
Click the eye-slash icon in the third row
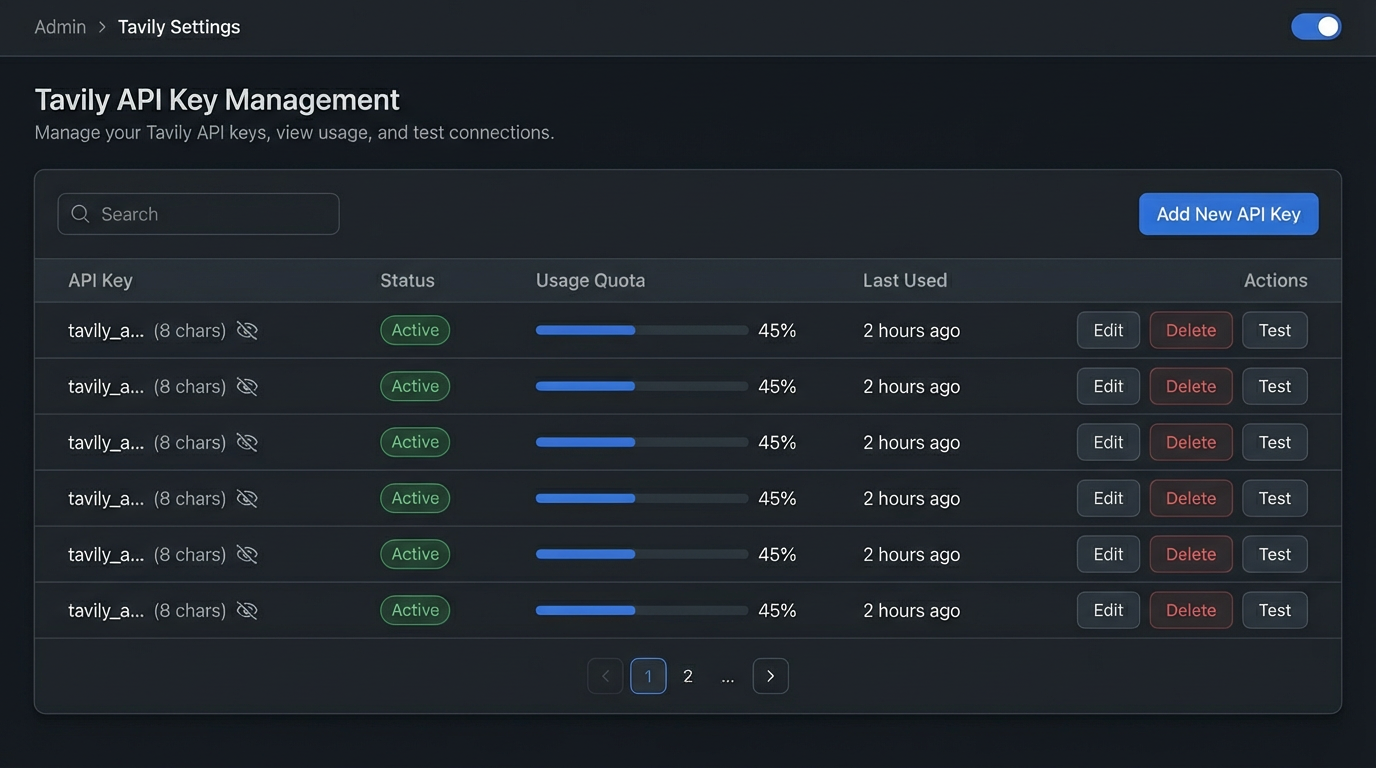[247, 443]
